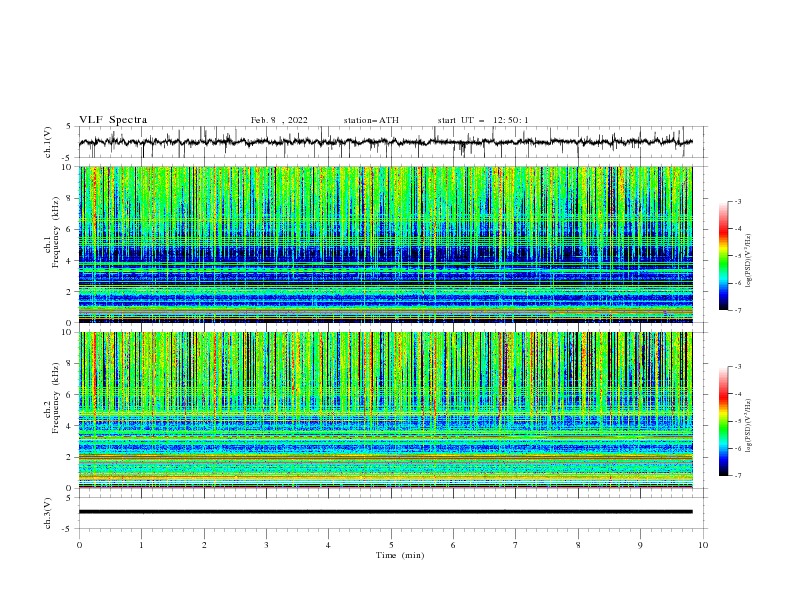Image resolution: width=792 pixels, height=612 pixels.
Task: Click the ch.3 flat black trace
Action: point(385,512)
